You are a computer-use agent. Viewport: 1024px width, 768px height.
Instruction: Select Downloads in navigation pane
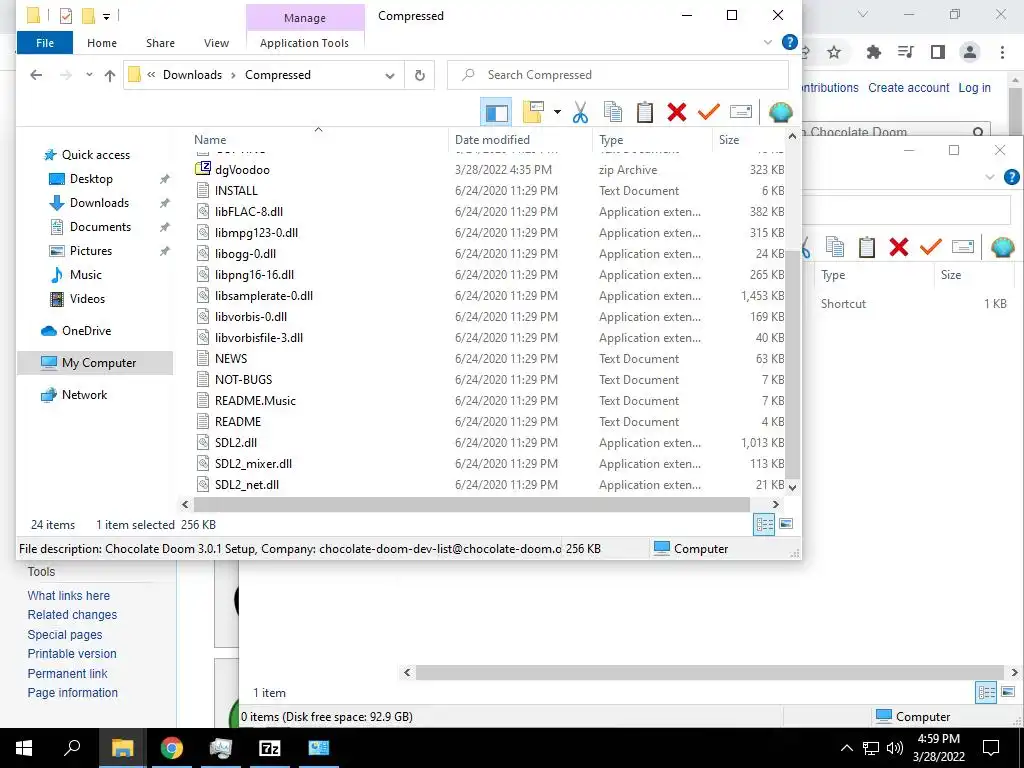99,203
